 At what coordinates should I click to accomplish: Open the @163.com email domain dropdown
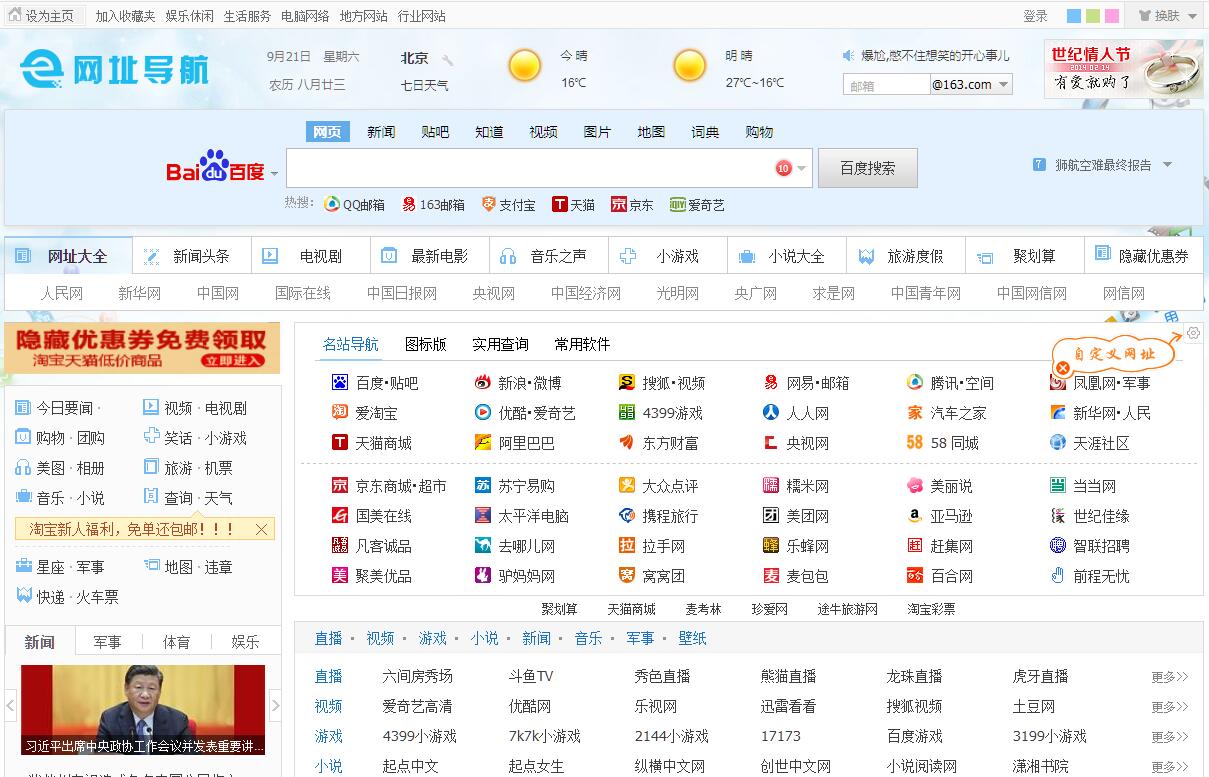pyautogui.click(x=1003, y=85)
